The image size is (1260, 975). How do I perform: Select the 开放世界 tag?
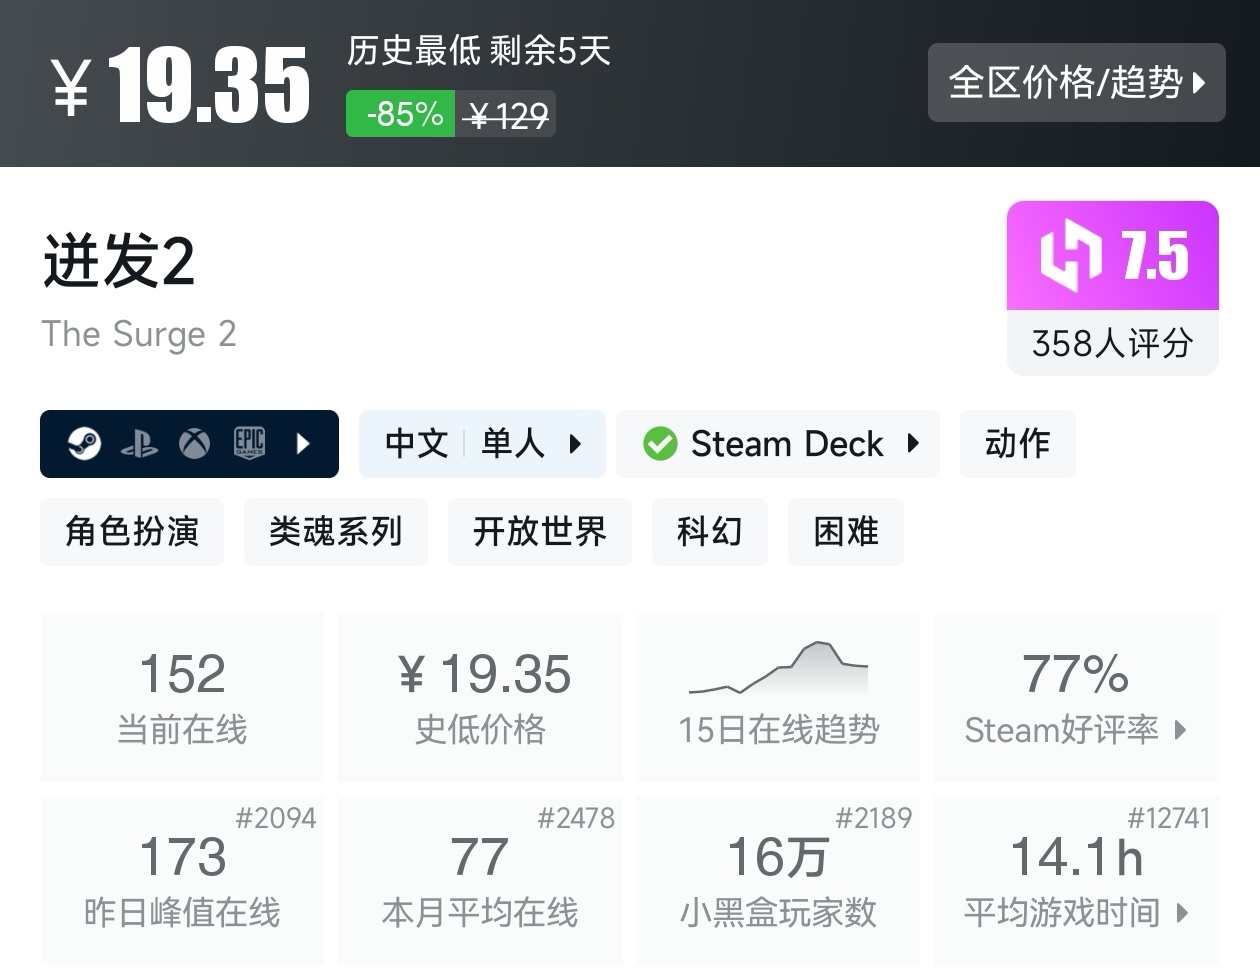click(x=540, y=532)
